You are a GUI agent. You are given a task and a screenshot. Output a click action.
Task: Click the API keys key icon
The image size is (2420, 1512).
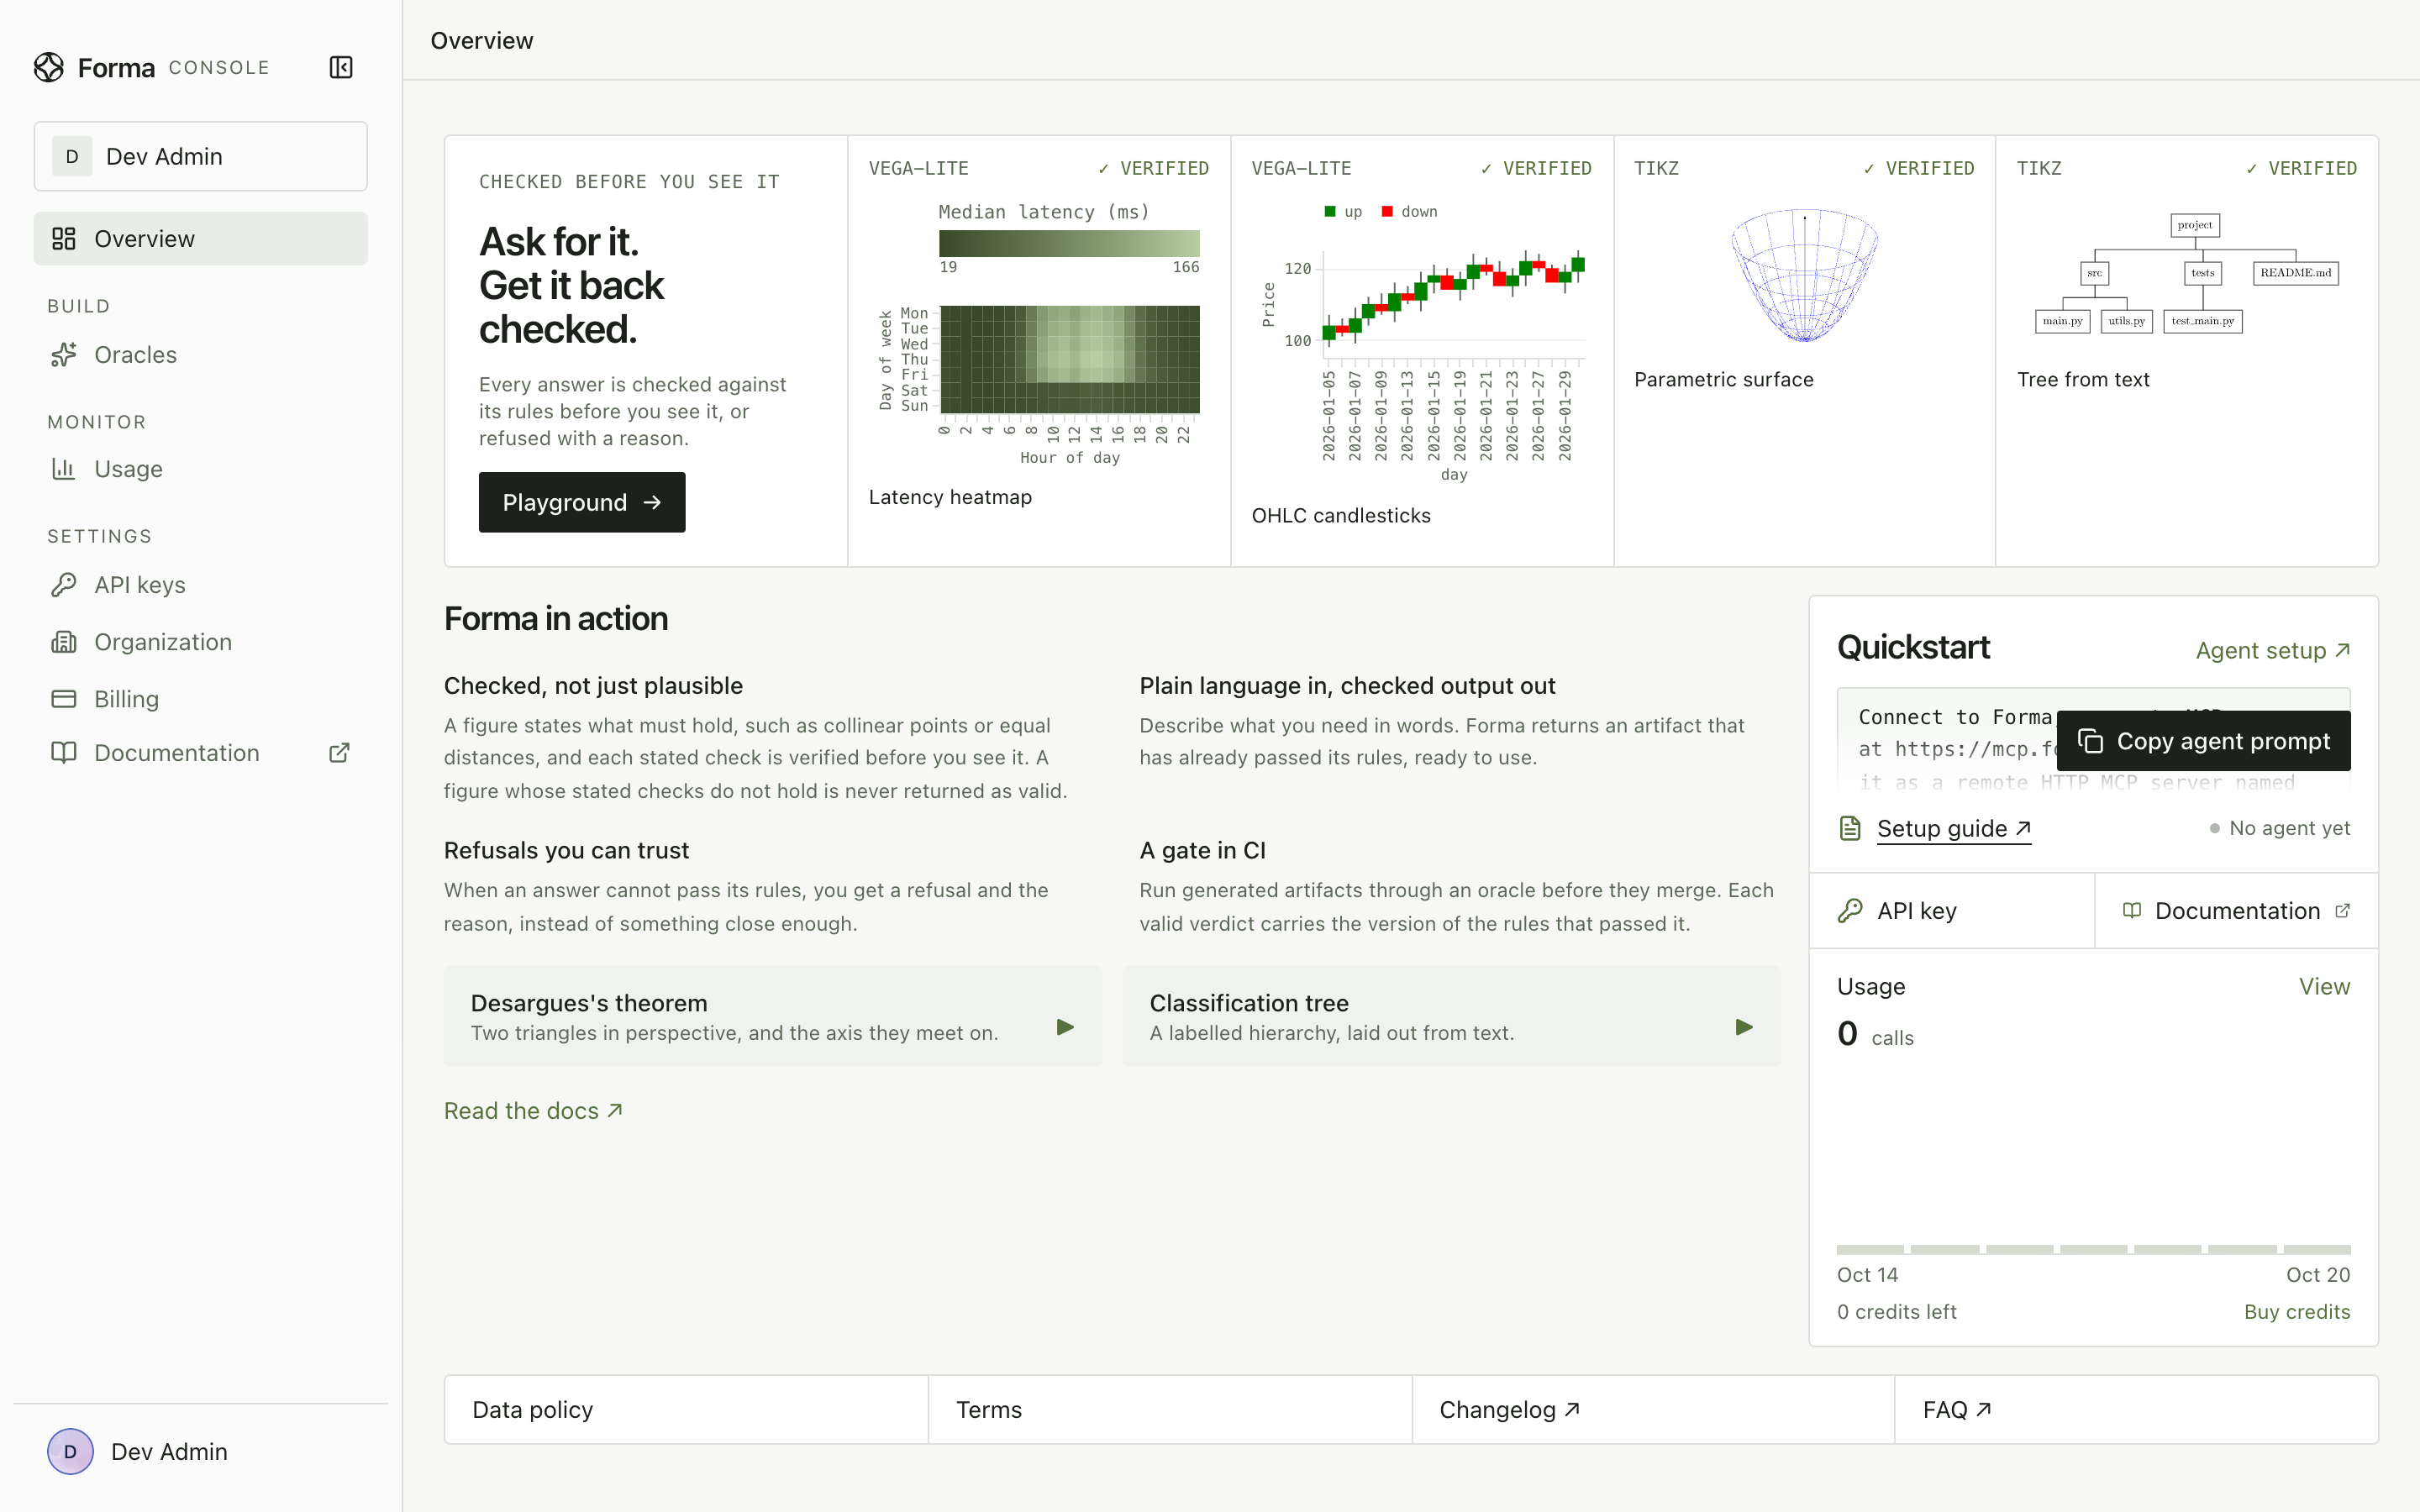(x=64, y=584)
